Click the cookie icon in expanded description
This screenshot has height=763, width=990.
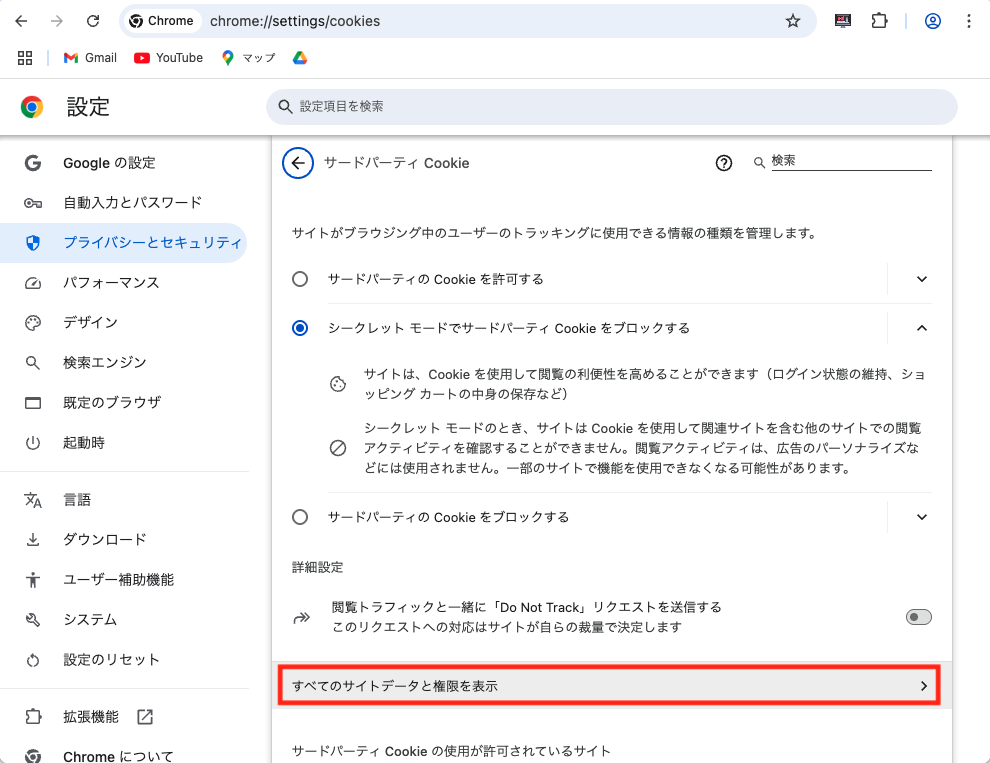pyautogui.click(x=338, y=384)
